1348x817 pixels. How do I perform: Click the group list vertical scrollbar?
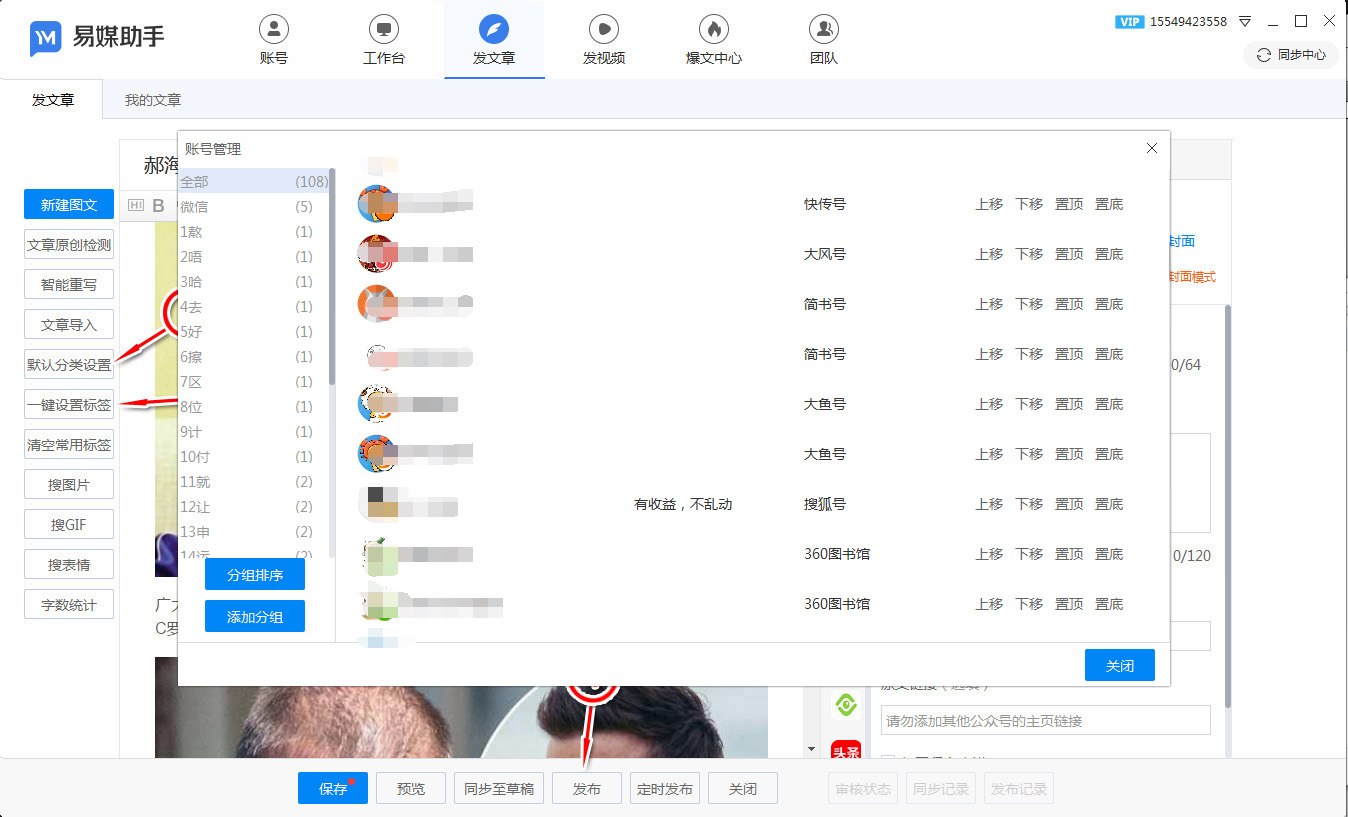point(332,280)
